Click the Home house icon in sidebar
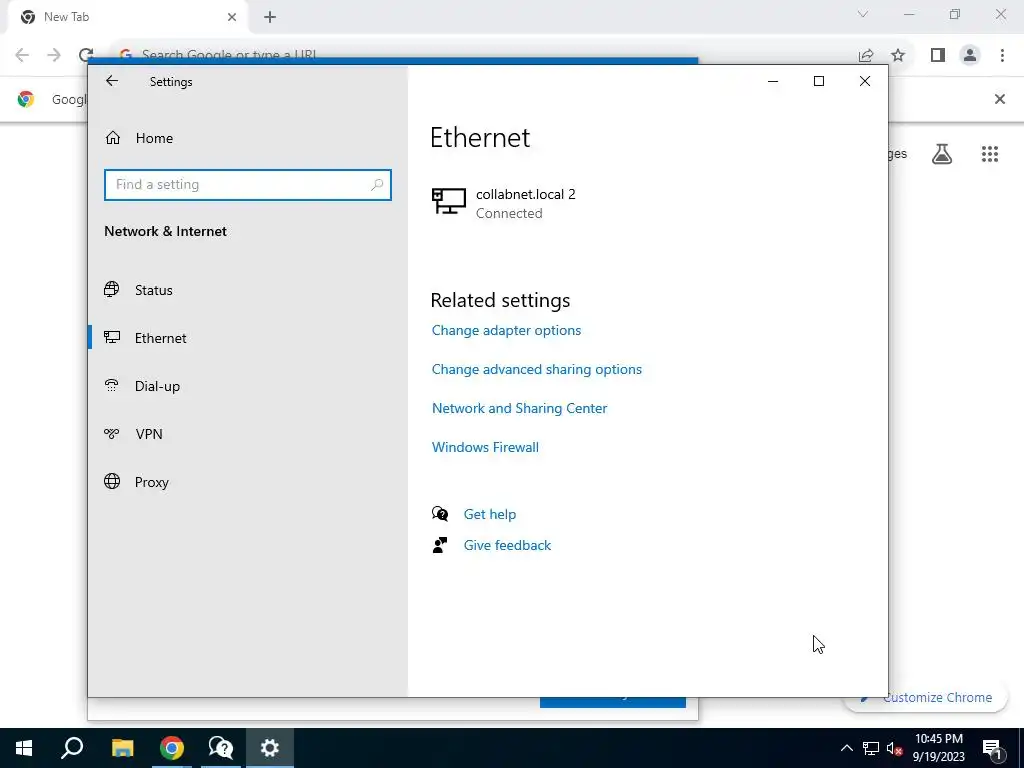This screenshot has width=1024, height=768. [x=113, y=138]
